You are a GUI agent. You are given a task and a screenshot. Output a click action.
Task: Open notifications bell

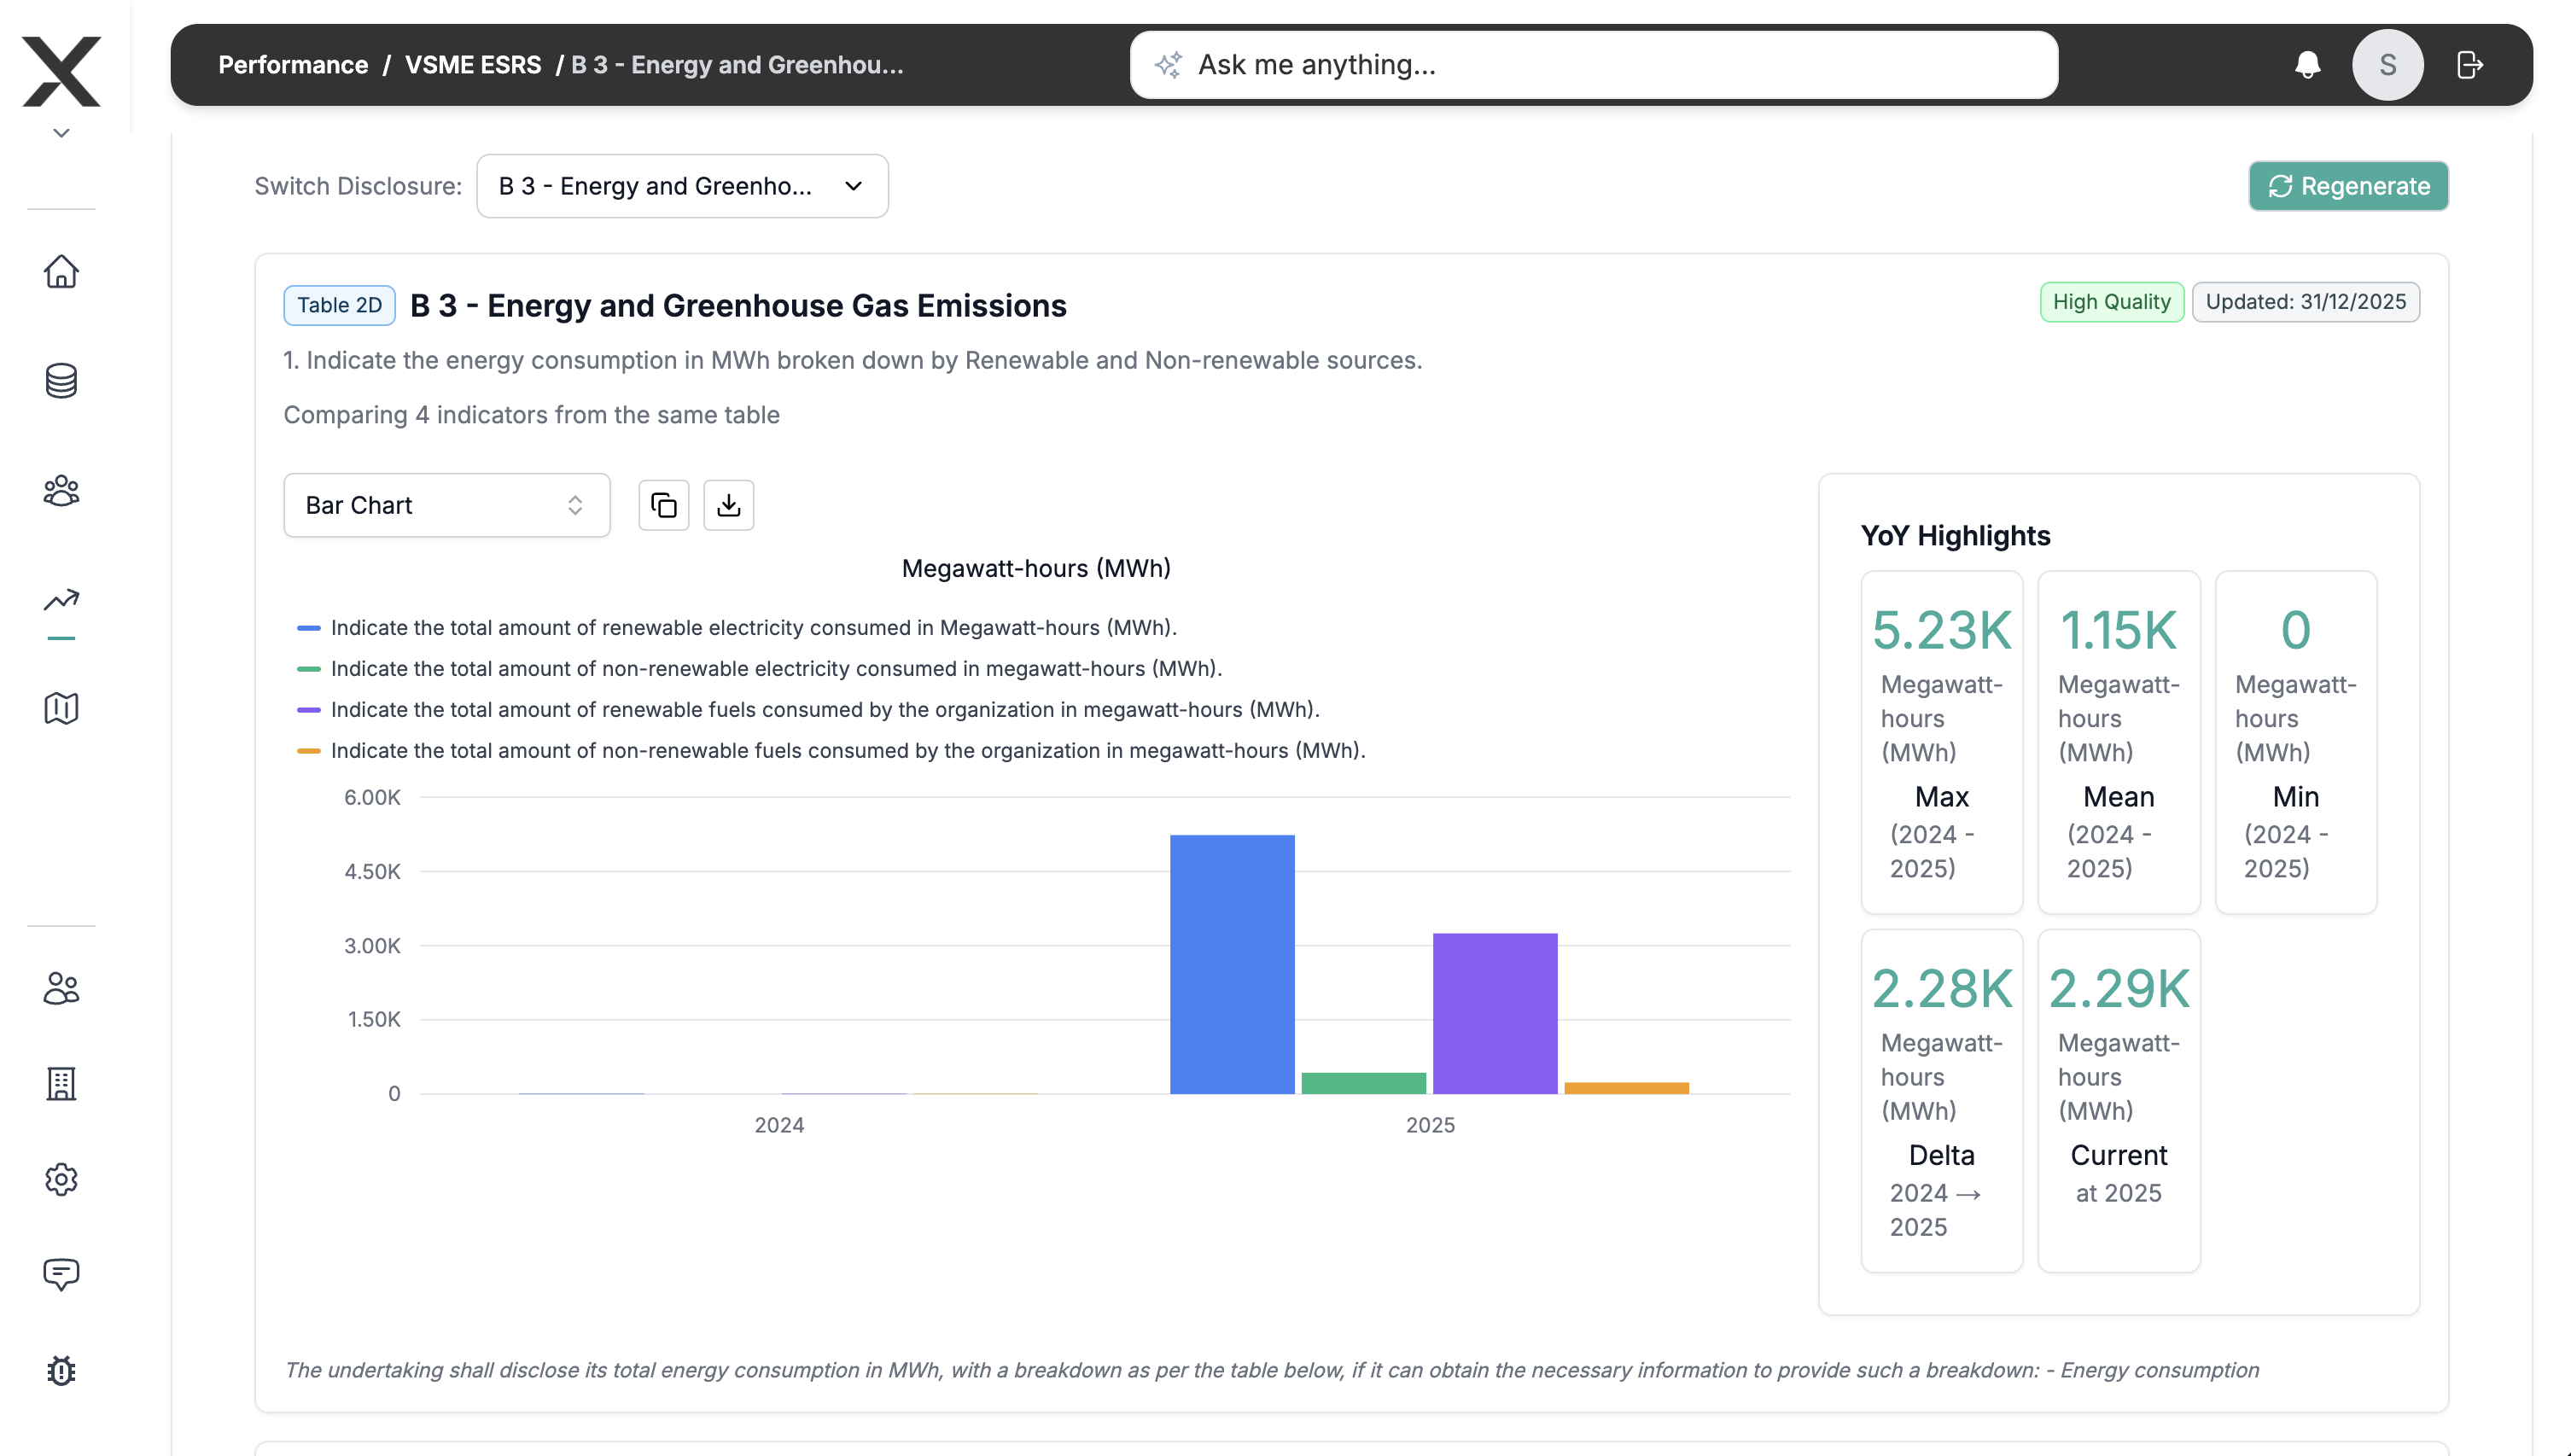click(x=2307, y=65)
